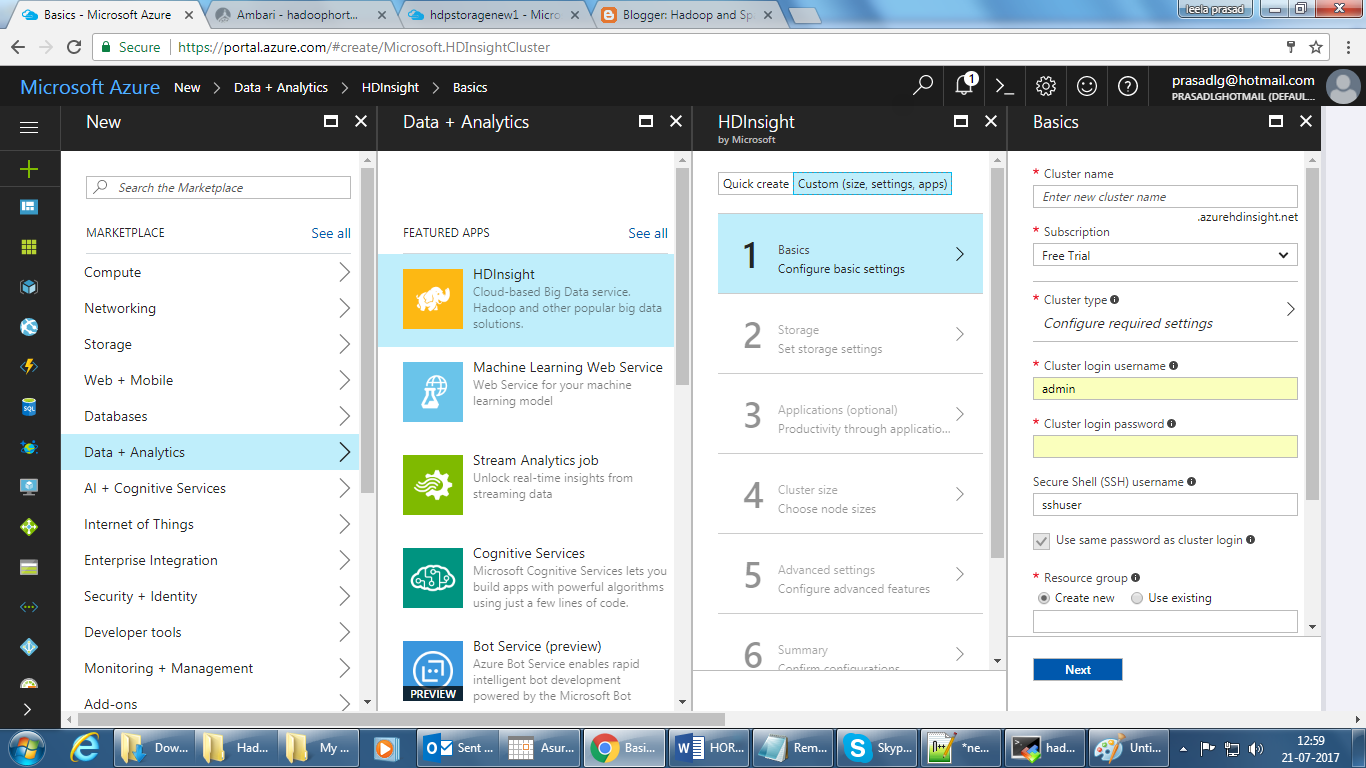Open the feedback smiley icon
Viewport: 1366px width, 768px height.
[1087, 86]
